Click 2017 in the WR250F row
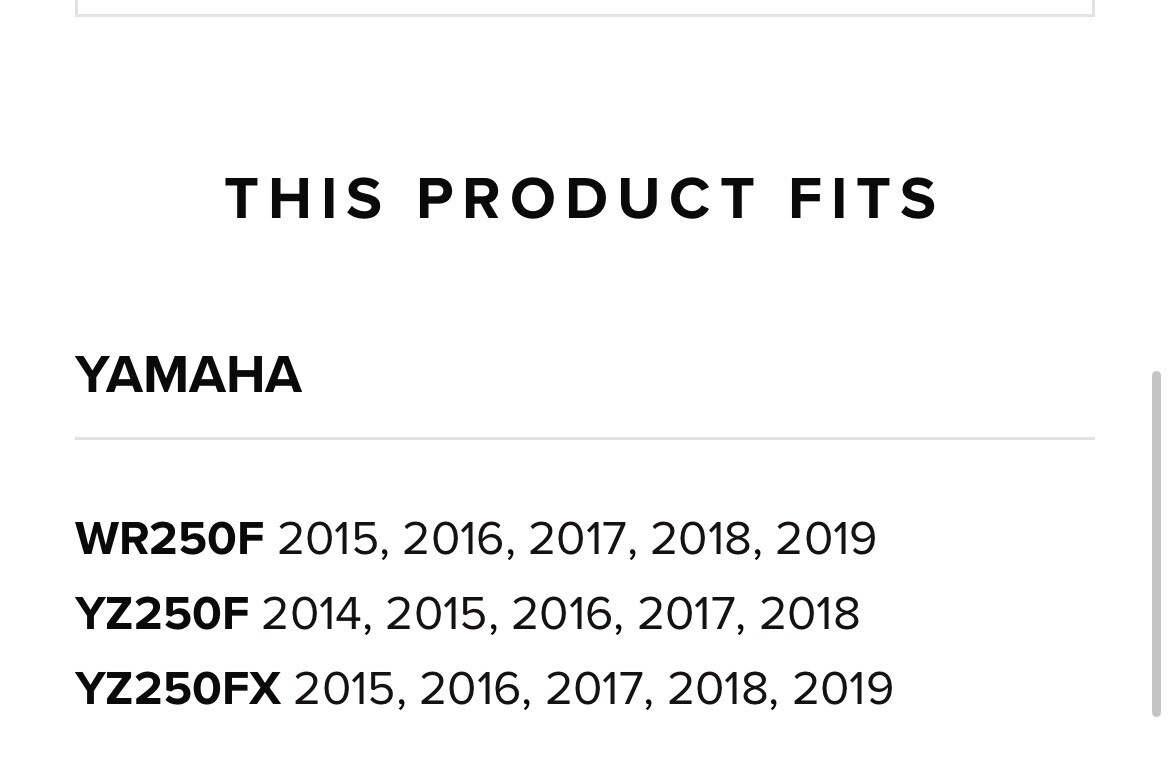The image size is (1170, 764). [577, 539]
